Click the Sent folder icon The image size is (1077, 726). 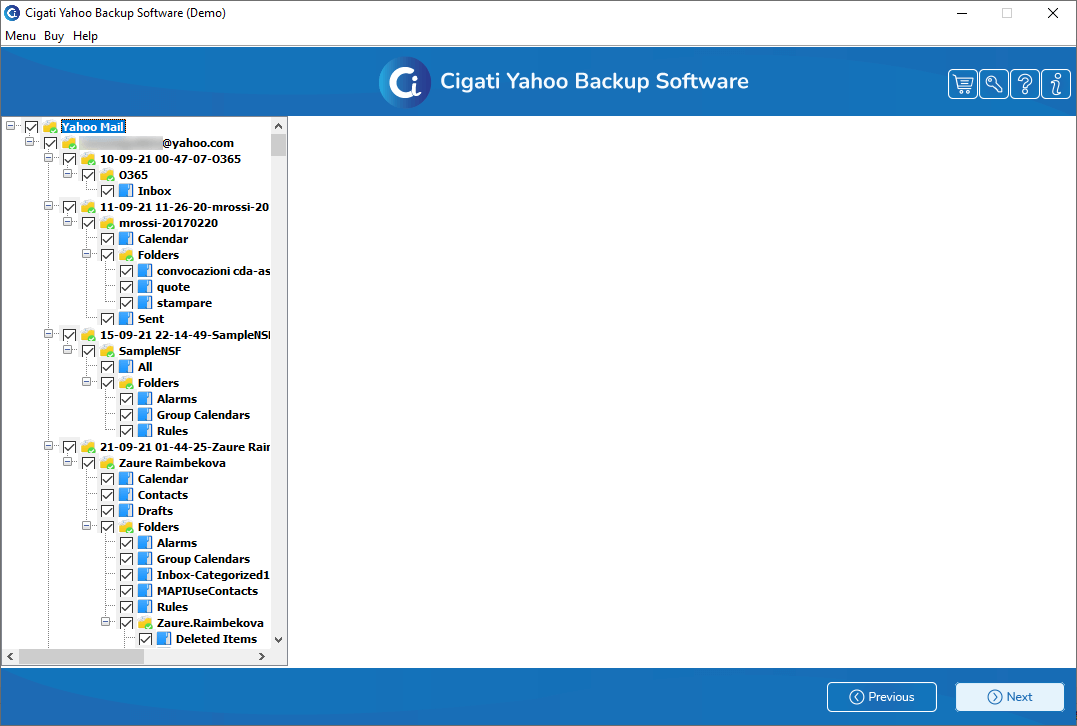126,319
